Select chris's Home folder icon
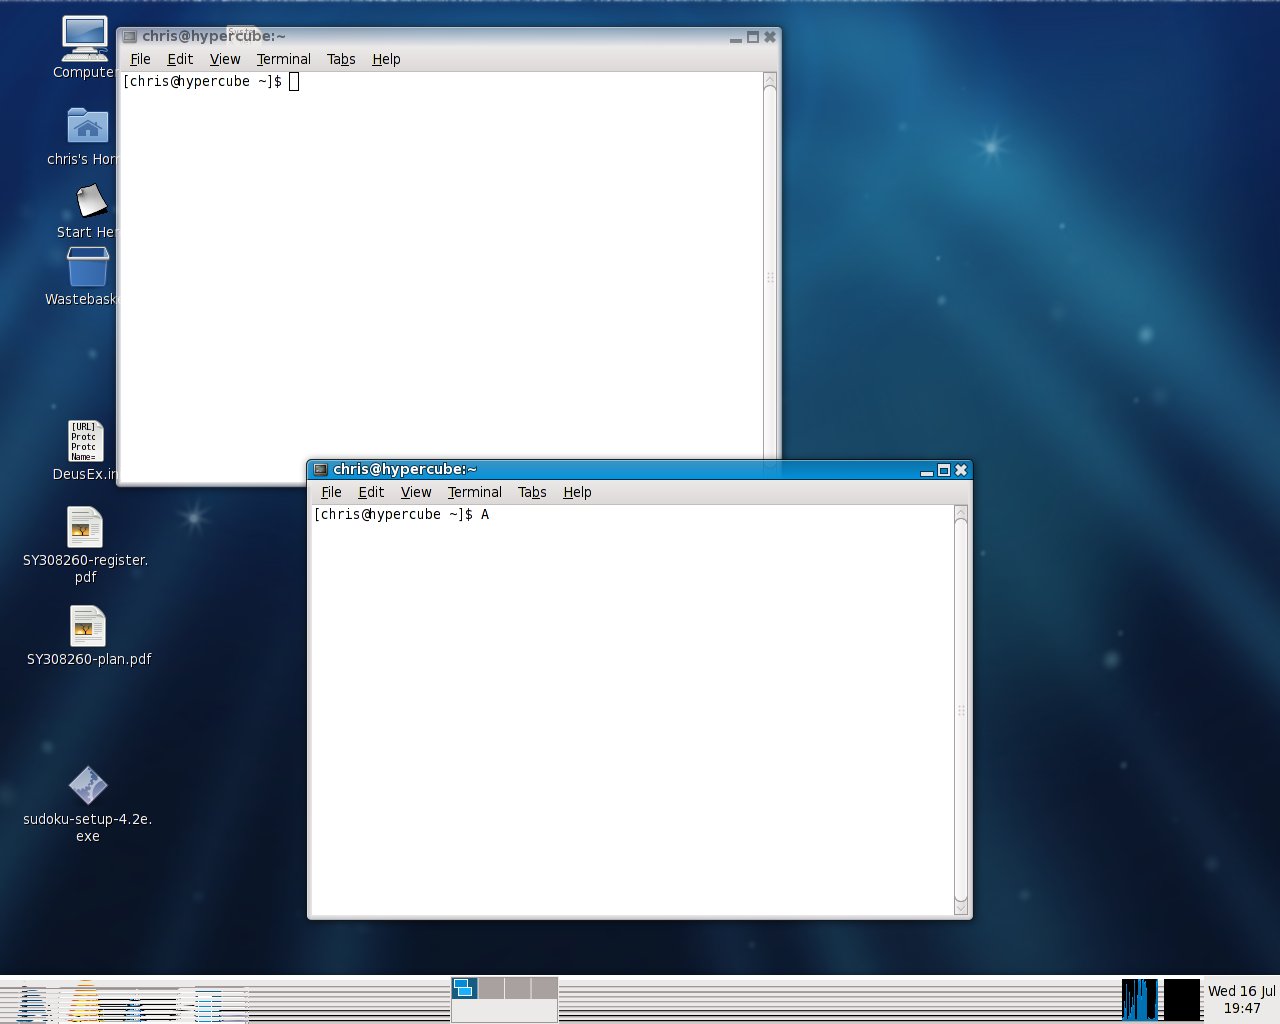 point(87,127)
